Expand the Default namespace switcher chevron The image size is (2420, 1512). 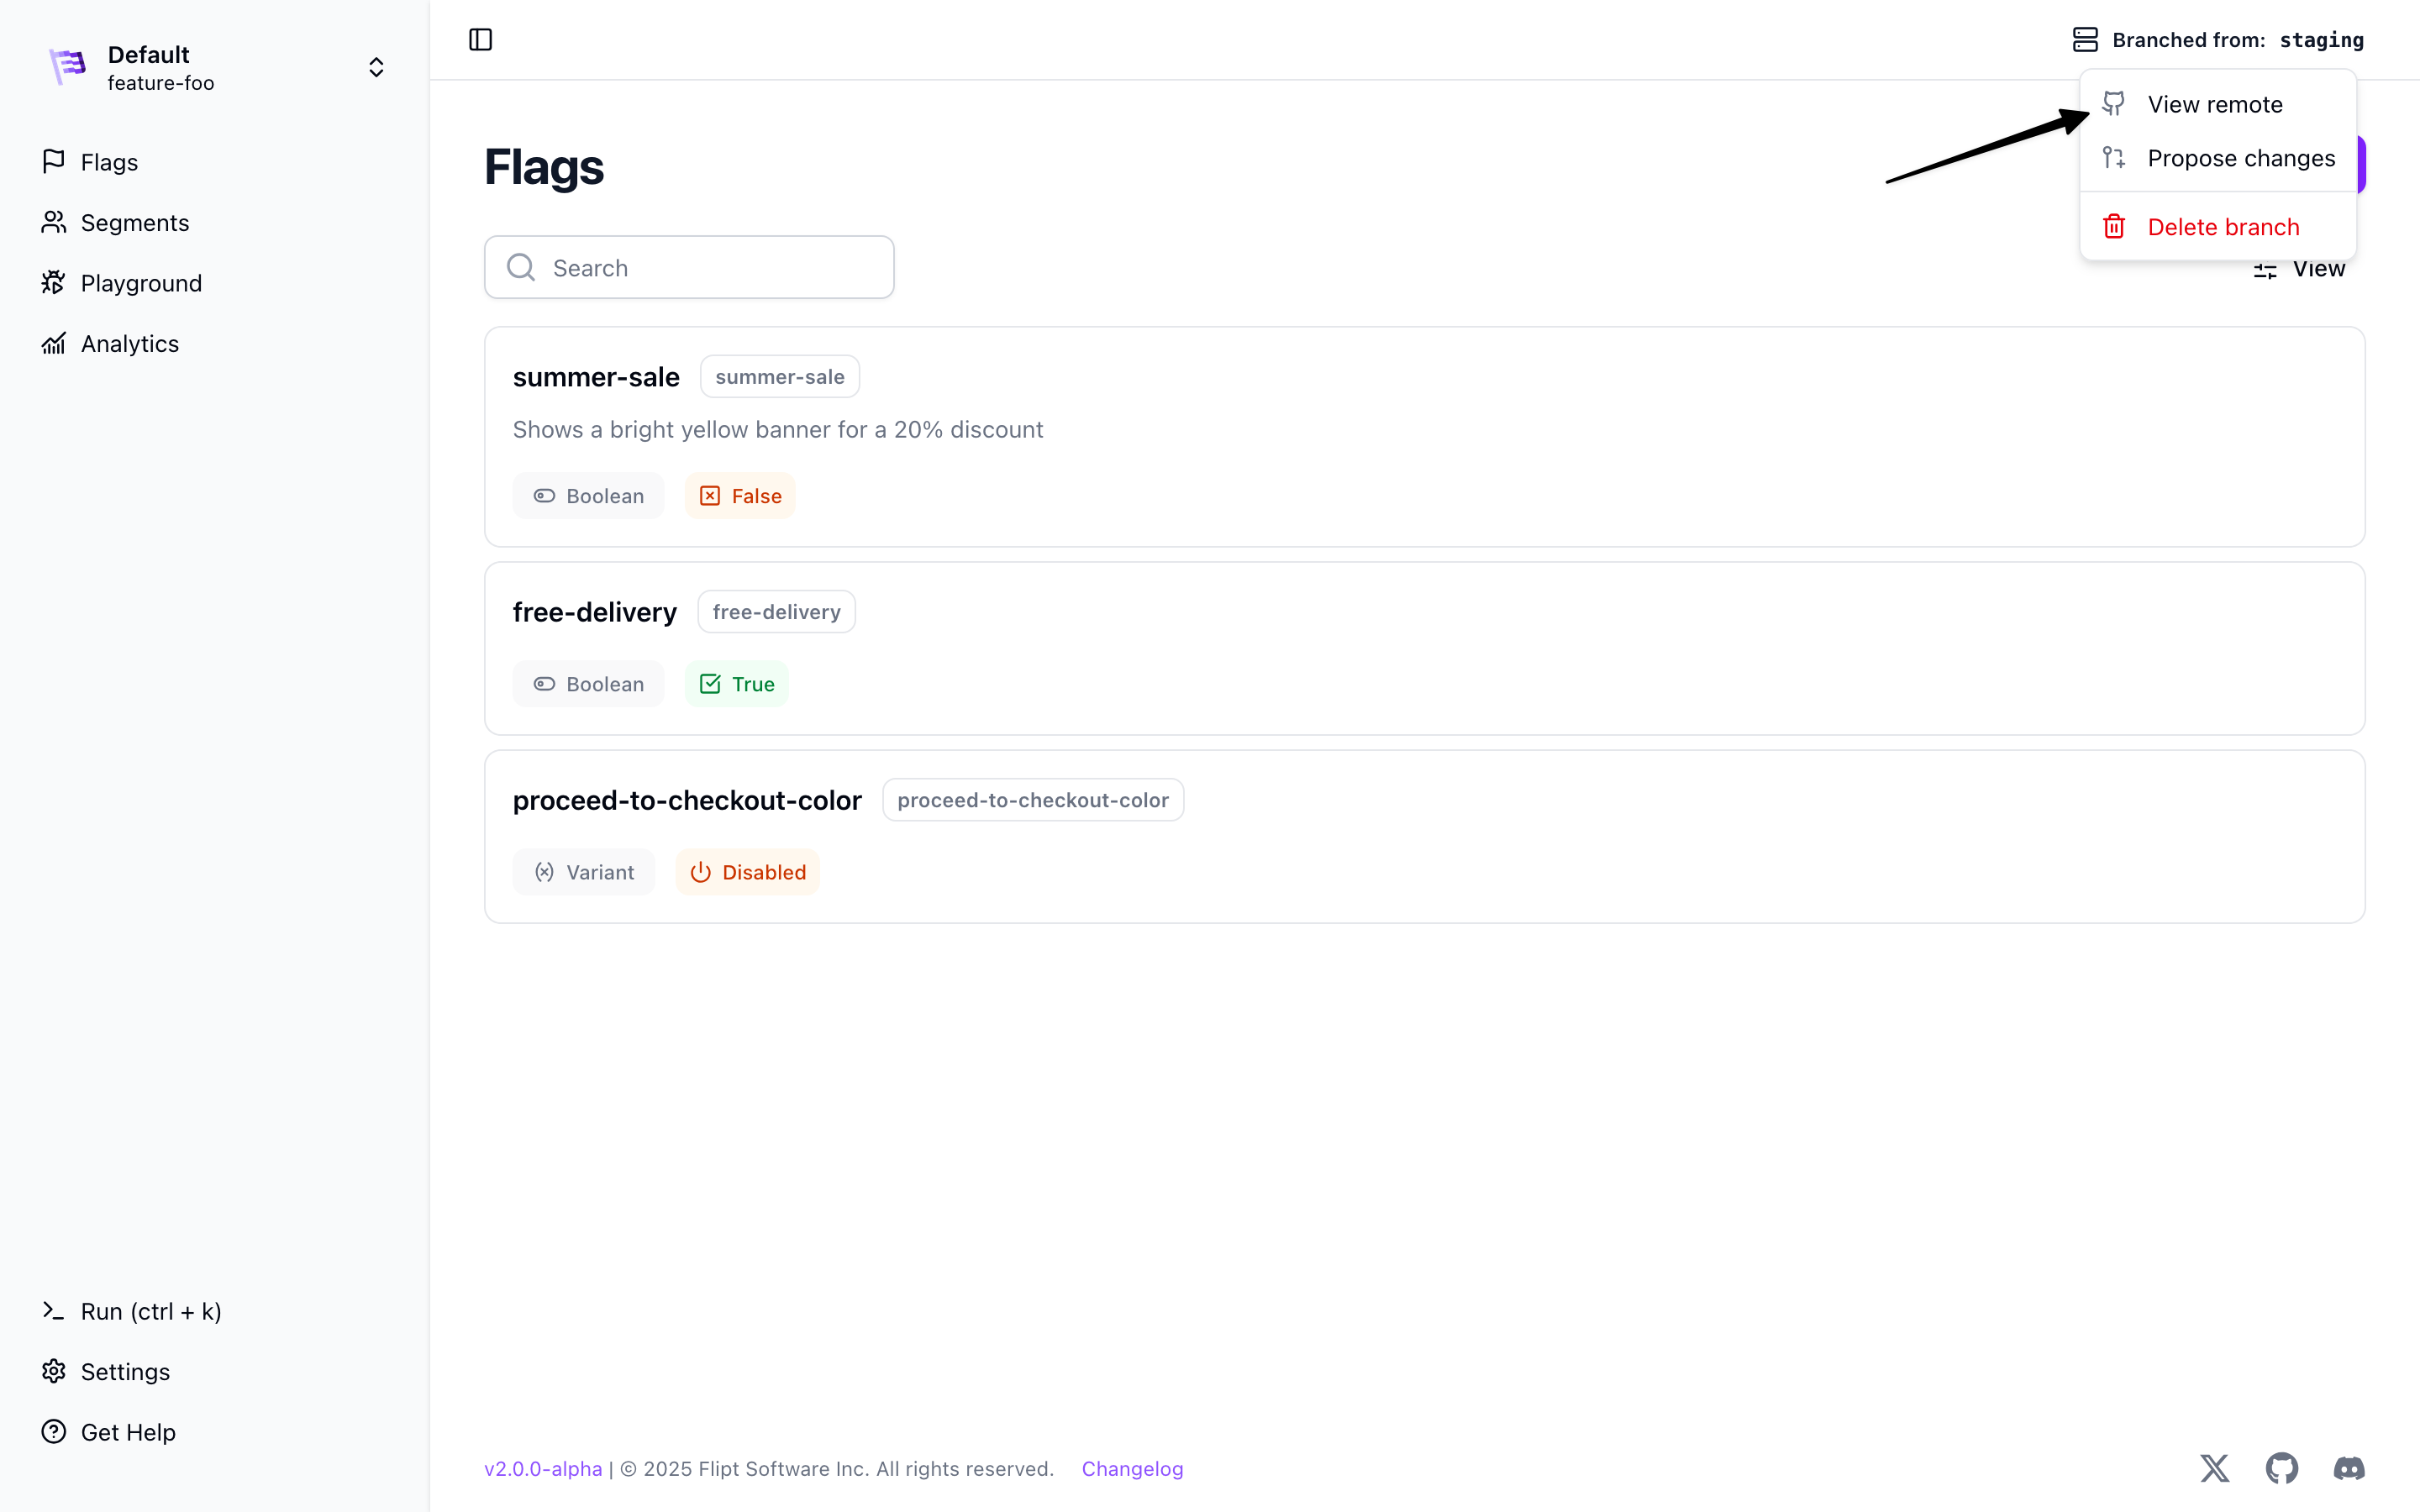(376, 67)
